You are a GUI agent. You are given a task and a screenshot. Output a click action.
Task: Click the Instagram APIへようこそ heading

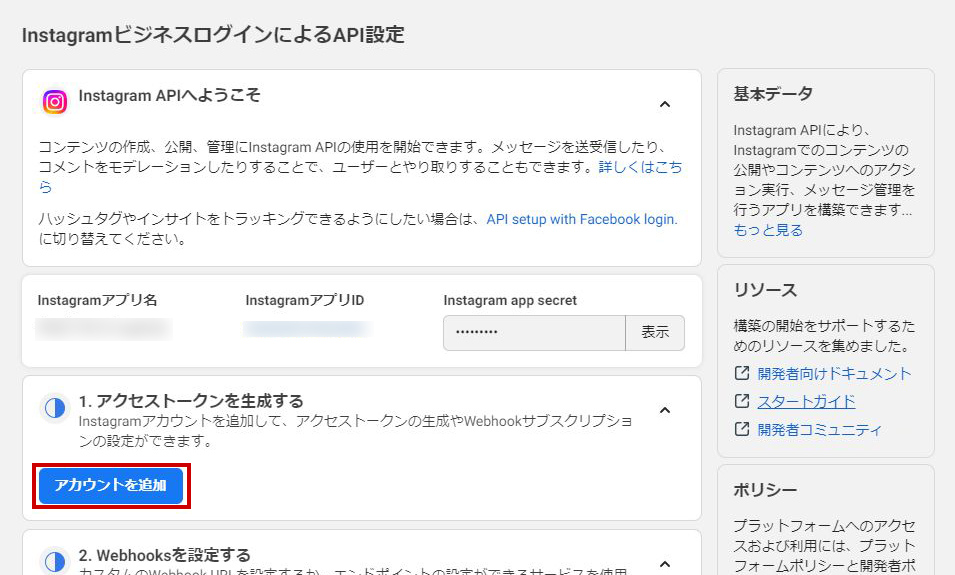(169, 95)
